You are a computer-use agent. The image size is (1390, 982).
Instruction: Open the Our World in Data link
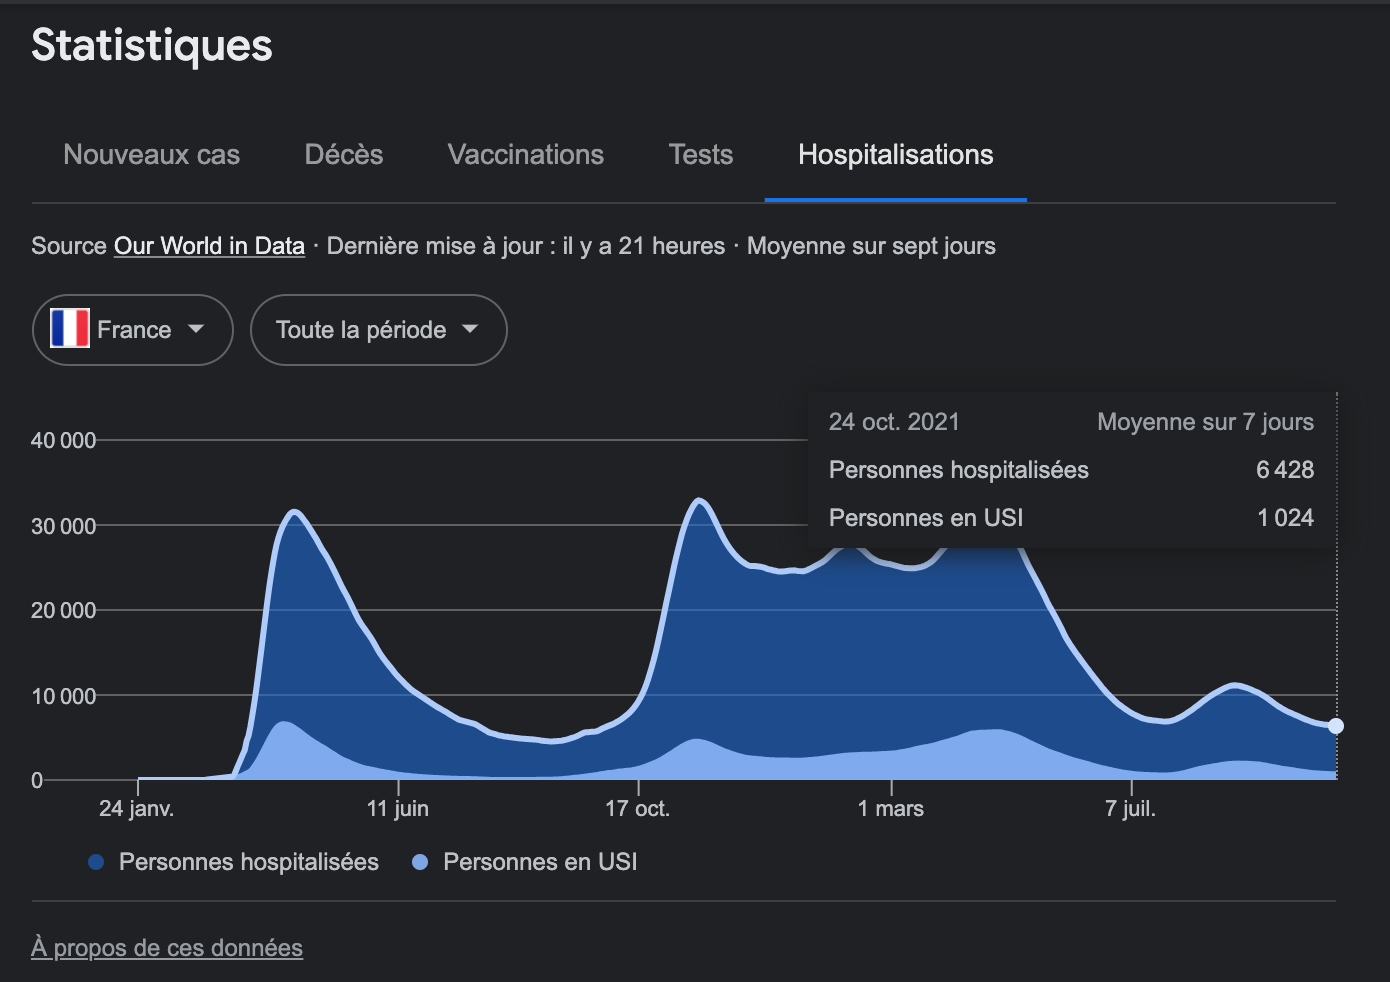209,246
